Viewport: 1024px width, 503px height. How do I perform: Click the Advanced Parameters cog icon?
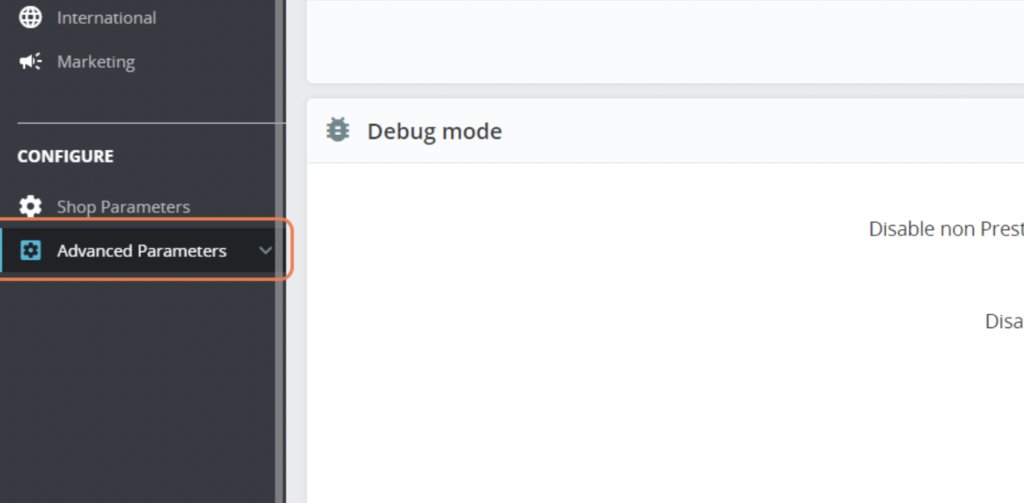coord(30,250)
